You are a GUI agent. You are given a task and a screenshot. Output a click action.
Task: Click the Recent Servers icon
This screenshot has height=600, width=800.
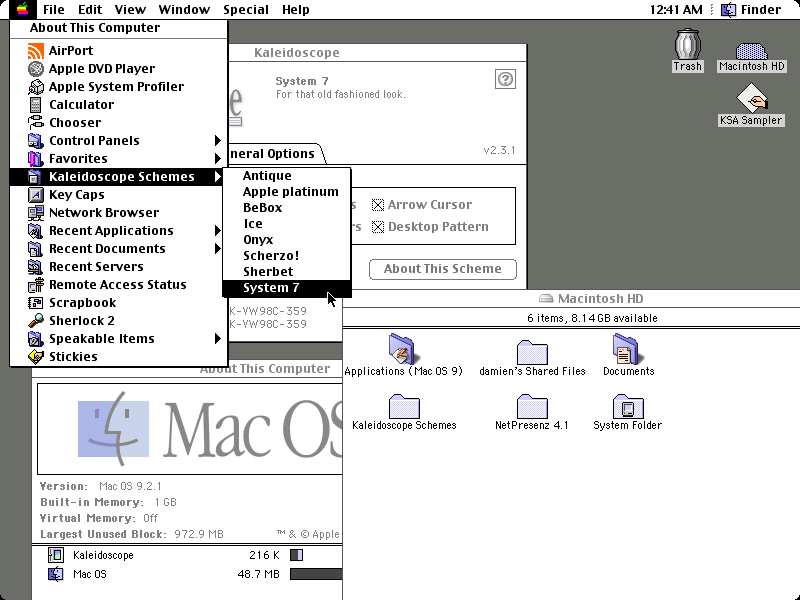coord(35,267)
